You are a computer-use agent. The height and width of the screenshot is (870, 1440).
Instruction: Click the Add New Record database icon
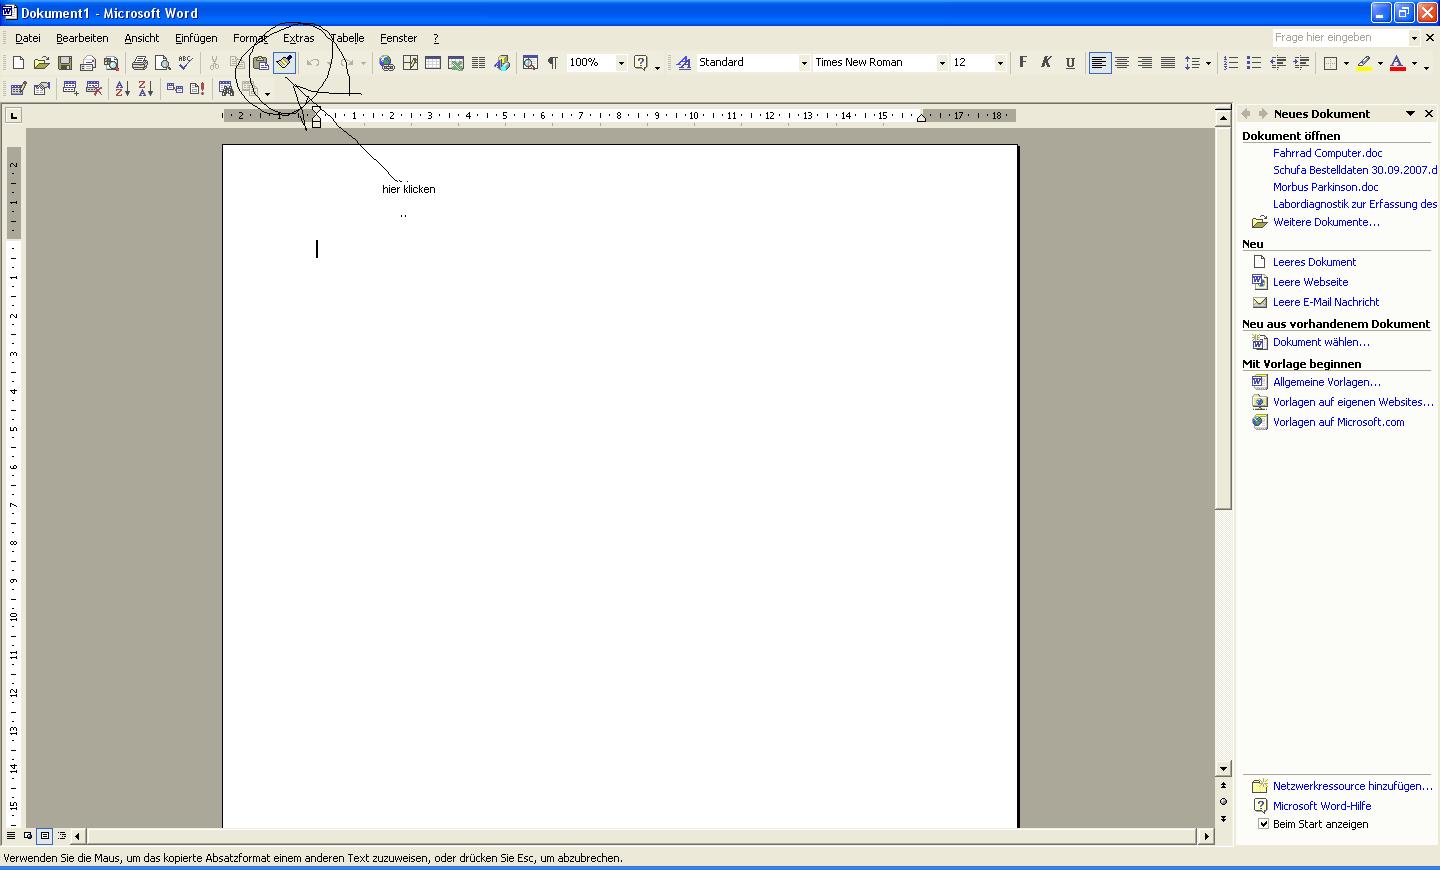pyautogui.click(x=70, y=89)
